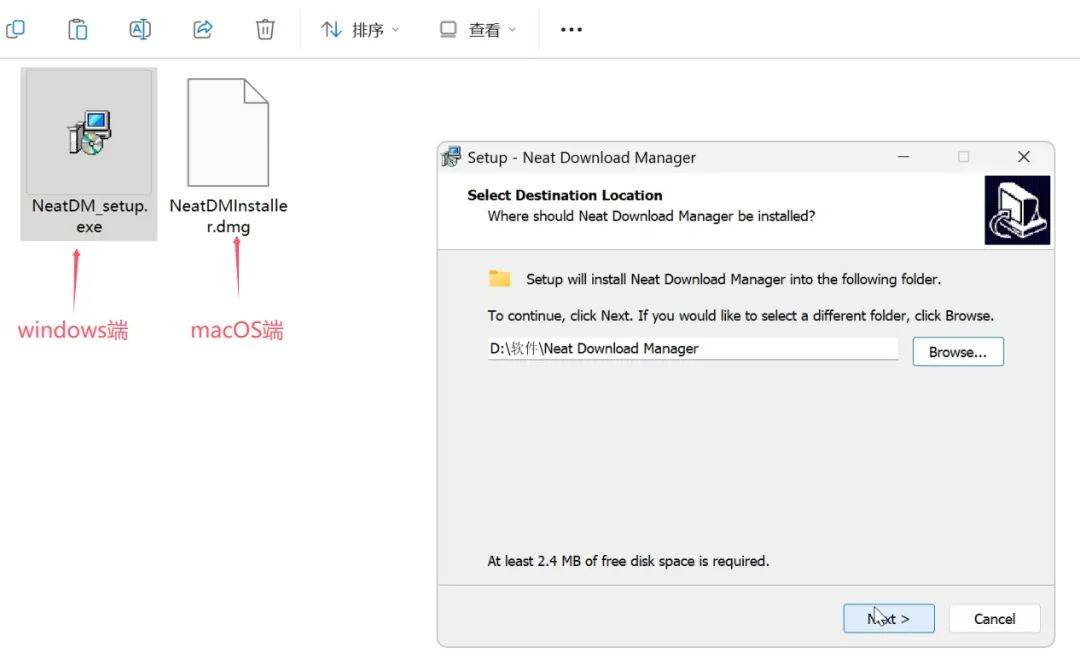Open the 排序 sort dropdown
The image size is (1080, 659).
click(x=360, y=30)
